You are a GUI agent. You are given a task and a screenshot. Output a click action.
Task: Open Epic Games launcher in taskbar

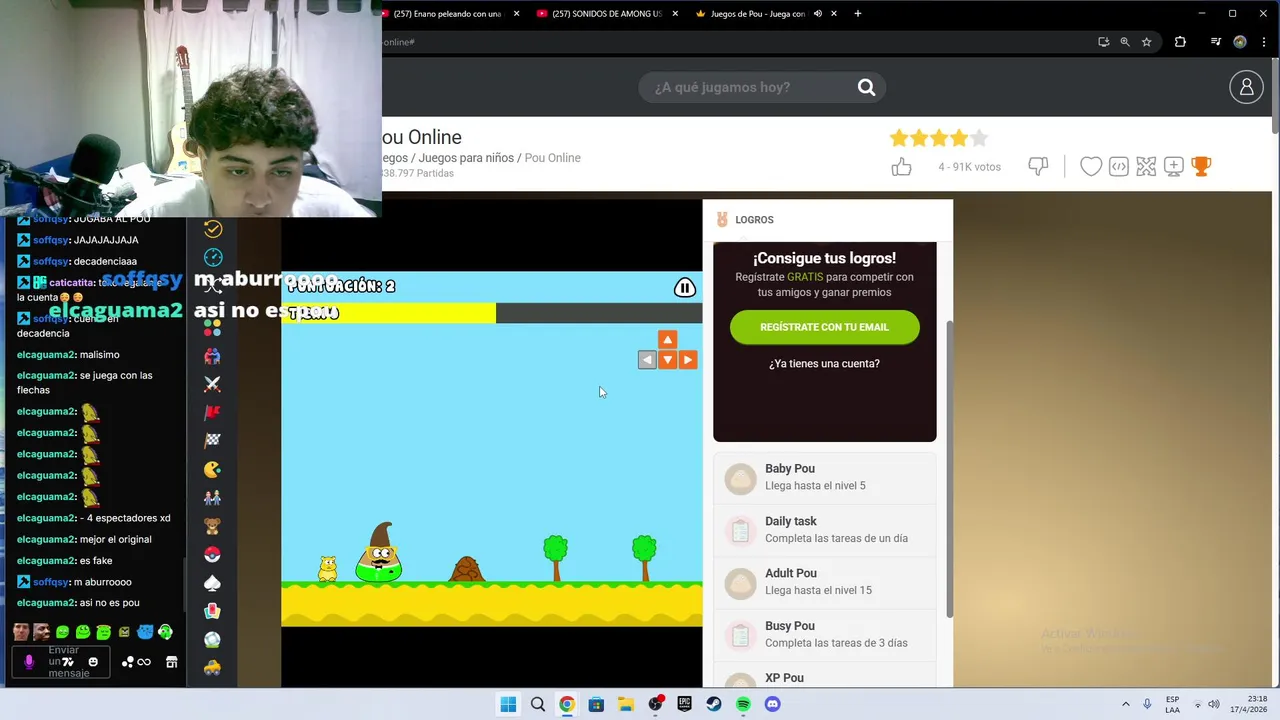click(685, 704)
